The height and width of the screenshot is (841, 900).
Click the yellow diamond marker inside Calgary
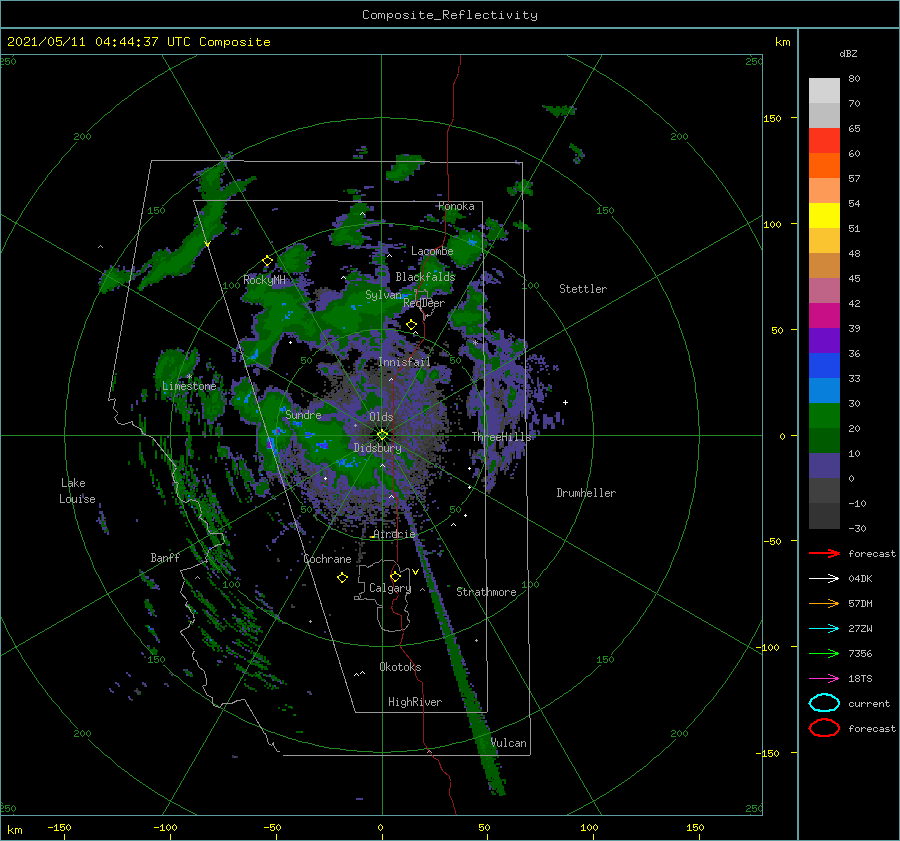pos(395,576)
